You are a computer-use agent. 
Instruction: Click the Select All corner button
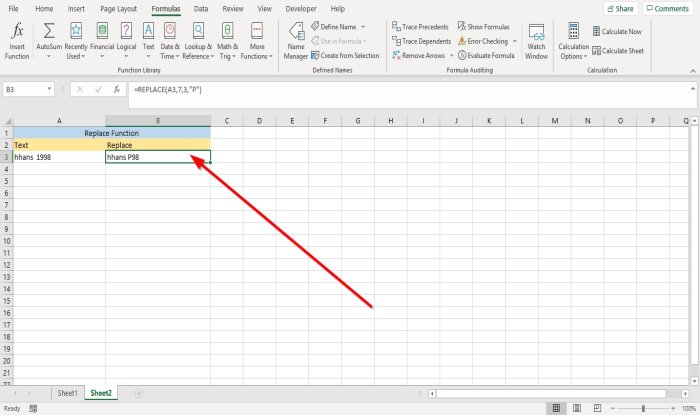6,121
